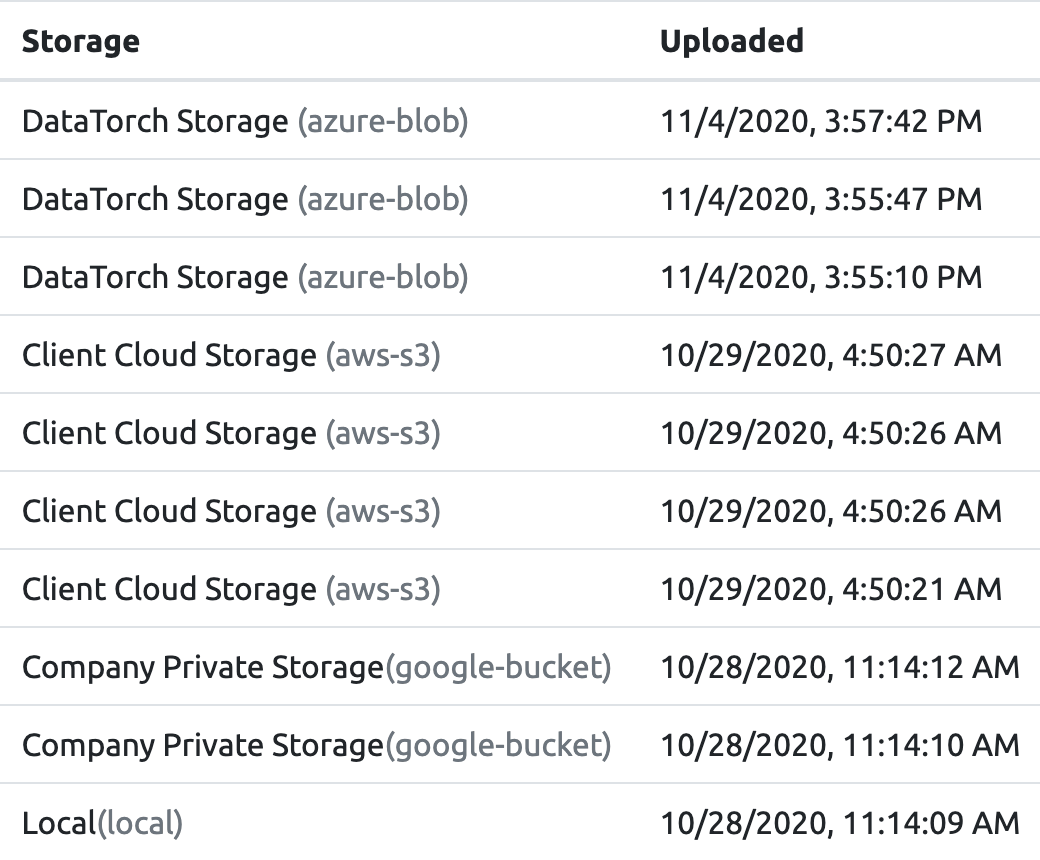Viewport: 1040px width, 860px height.
Task: Select DataTorch Storage row uploaded 3:55:10 PM
Action: 520,276
